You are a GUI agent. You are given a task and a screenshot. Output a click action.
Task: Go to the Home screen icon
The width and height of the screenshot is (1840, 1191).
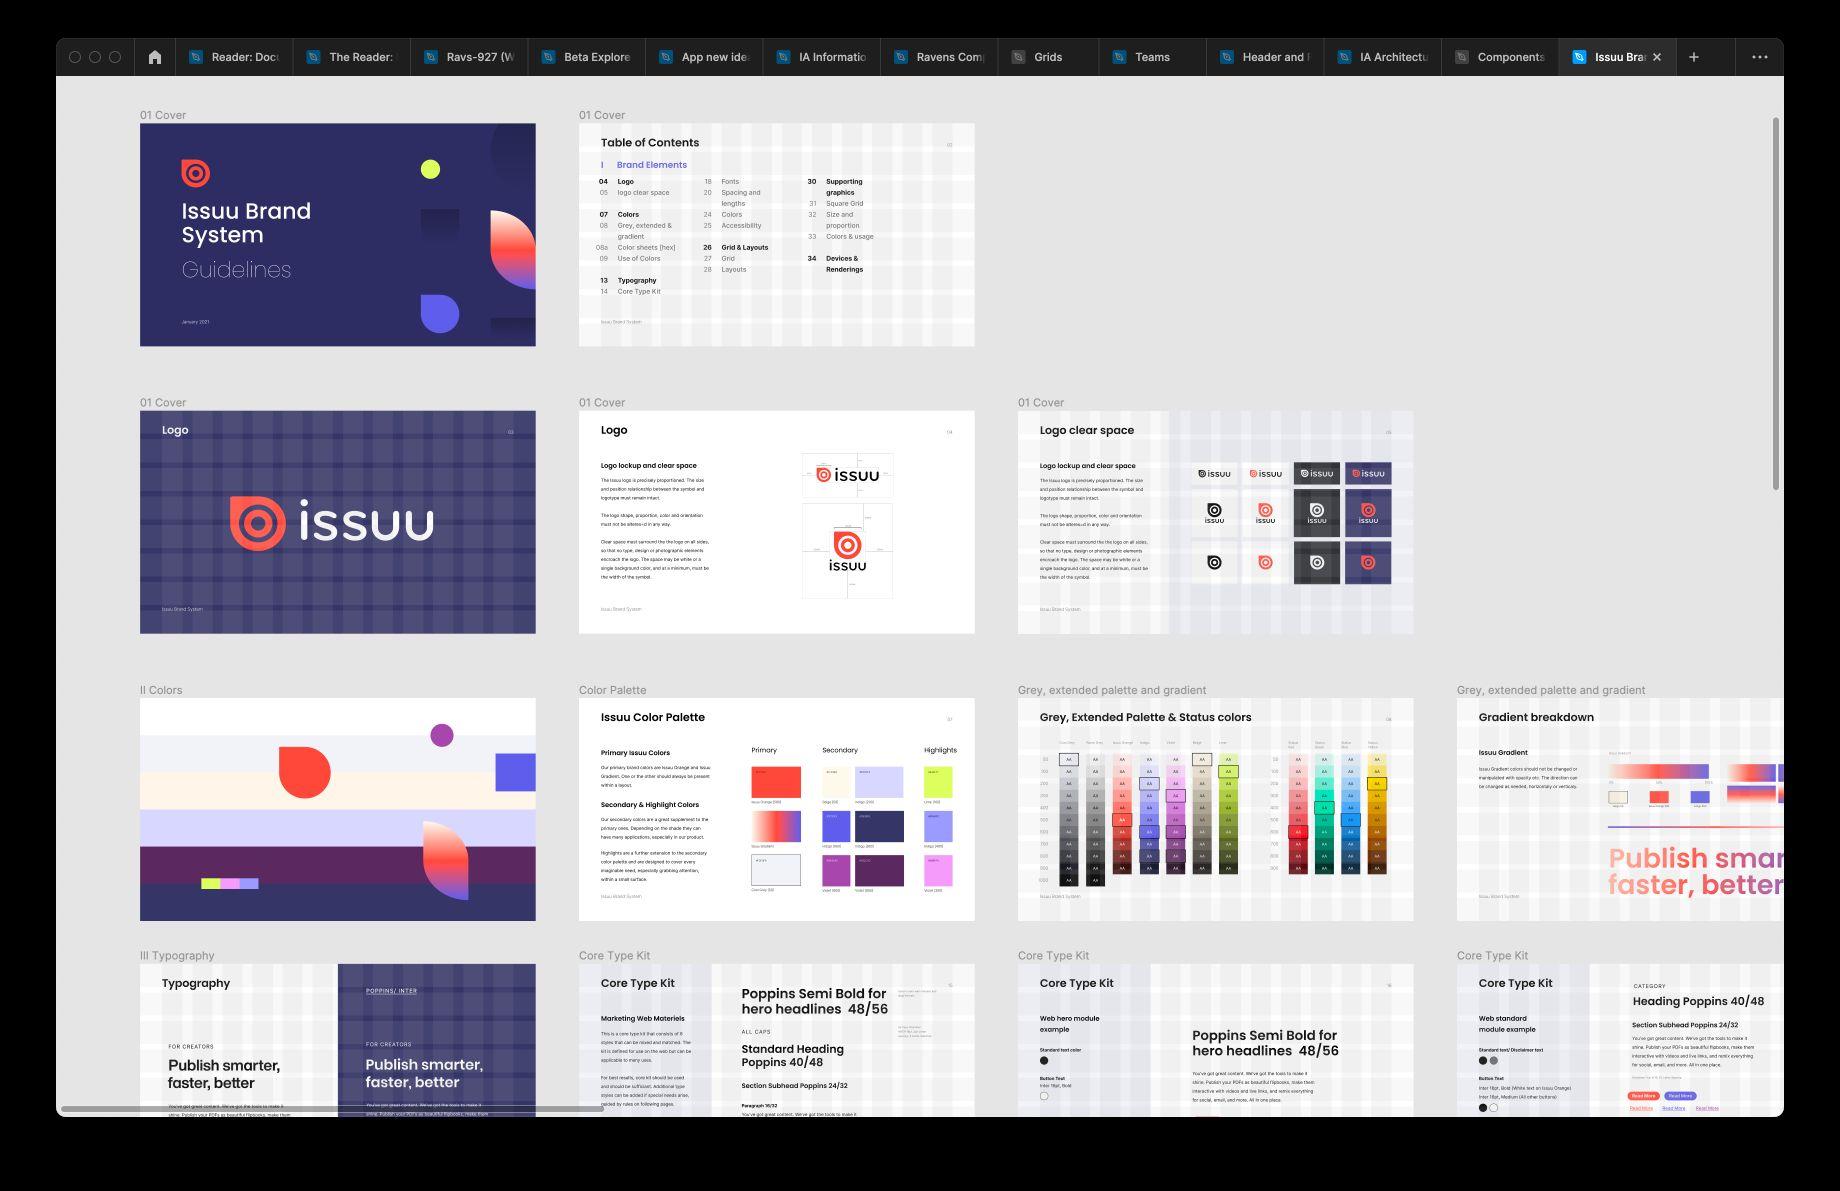point(154,57)
